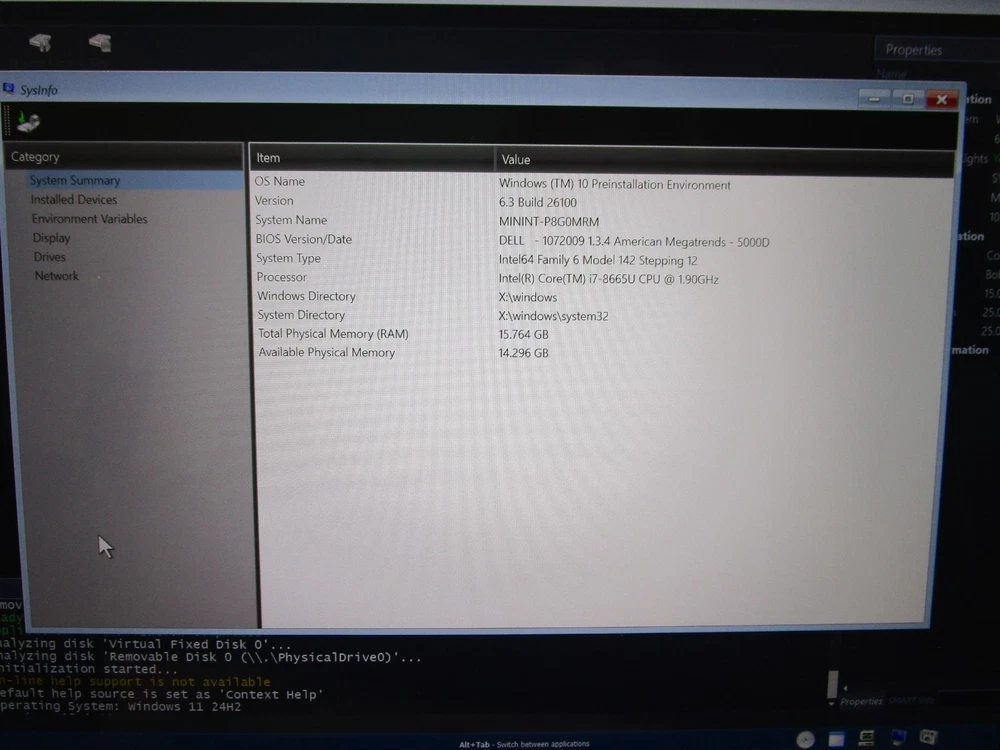Select System Summary category
This screenshot has width=1000, height=750.
click(75, 181)
